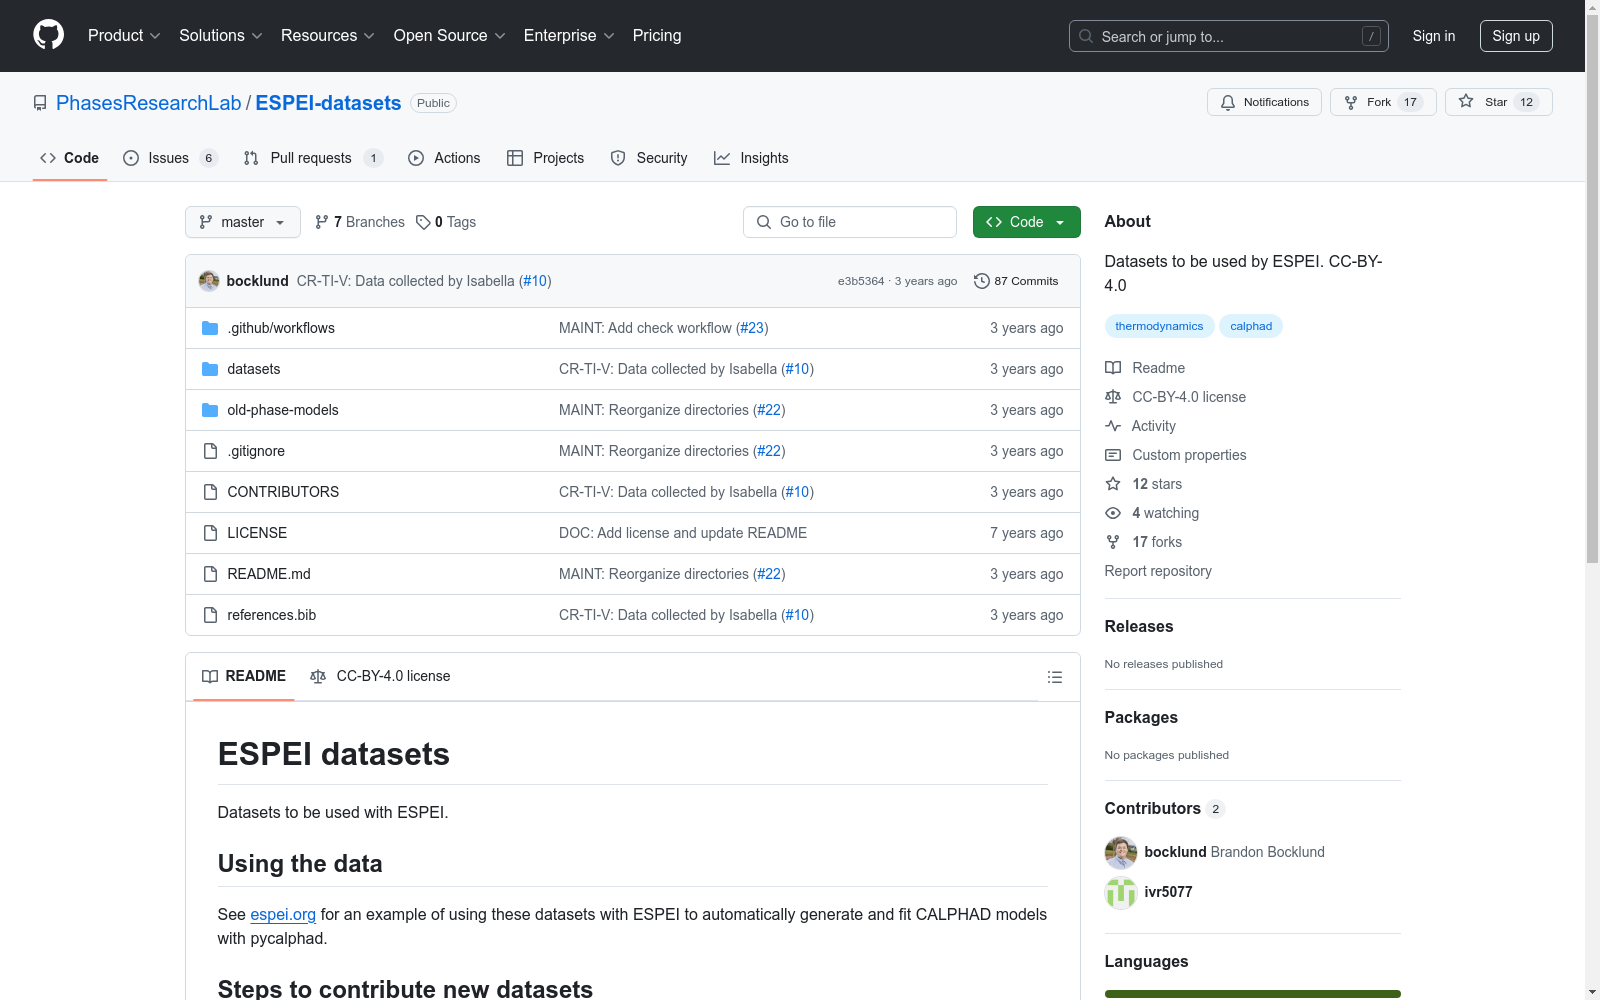The image size is (1600, 1000).
Task: Open the README outline list icon
Action: [1054, 677]
